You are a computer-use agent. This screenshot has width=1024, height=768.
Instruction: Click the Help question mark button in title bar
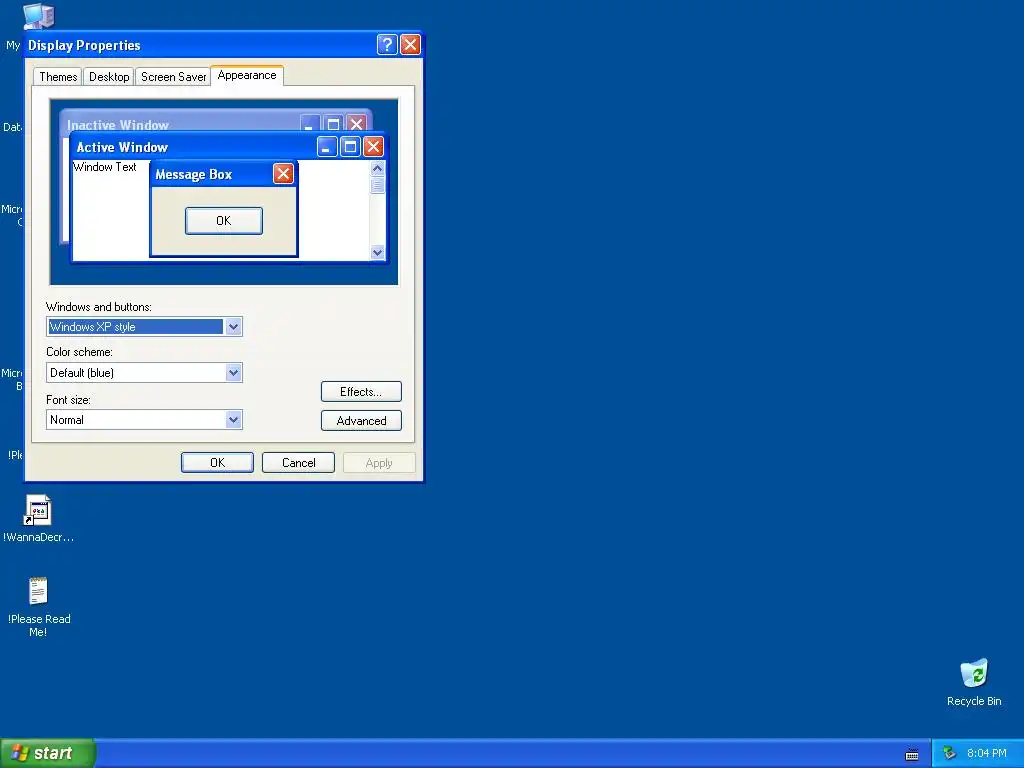tap(387, 44)
